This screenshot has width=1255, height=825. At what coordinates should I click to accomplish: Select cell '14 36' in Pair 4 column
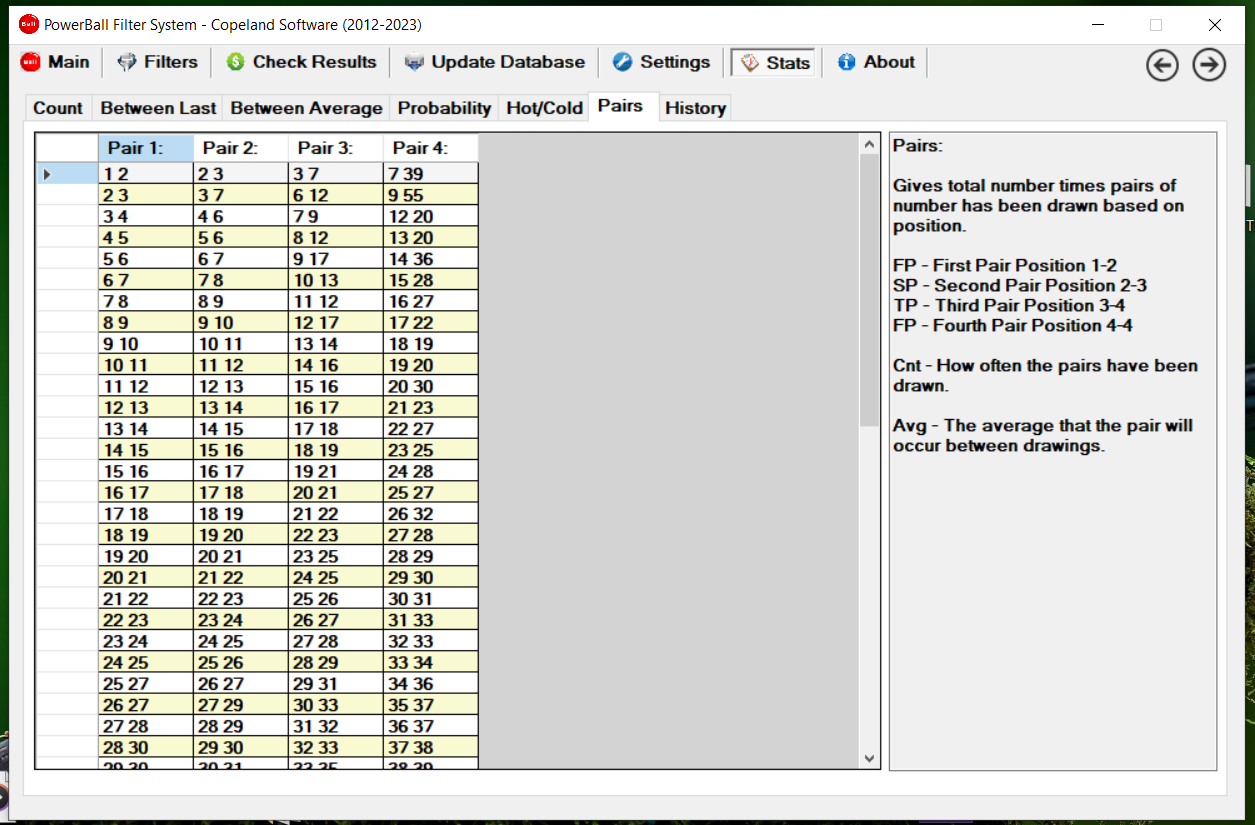431,258
